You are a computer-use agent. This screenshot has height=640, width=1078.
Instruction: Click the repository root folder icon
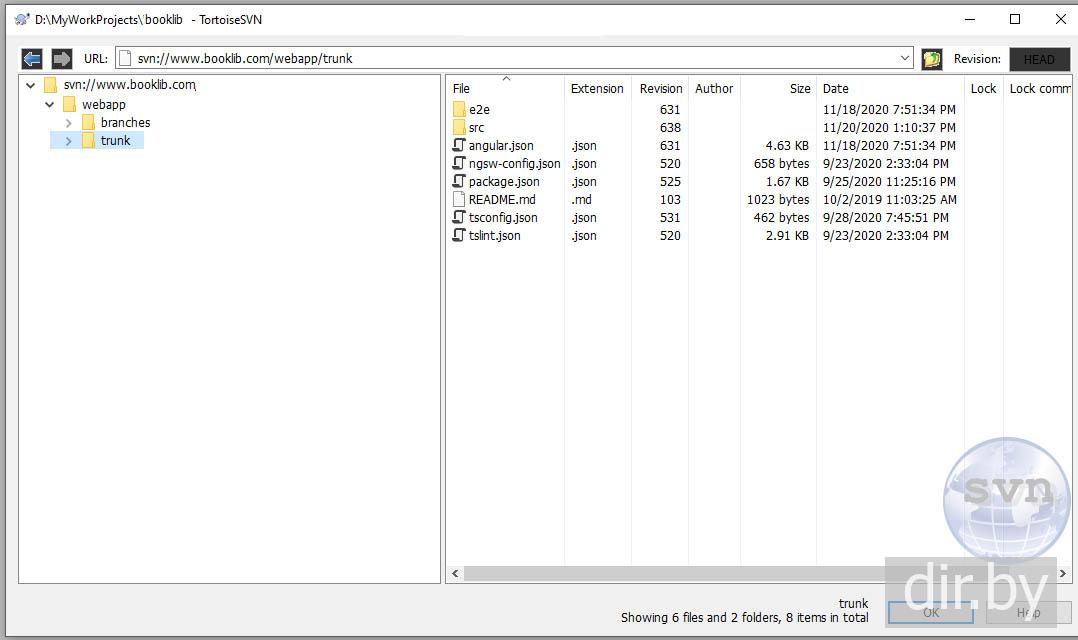coord(50,85)
